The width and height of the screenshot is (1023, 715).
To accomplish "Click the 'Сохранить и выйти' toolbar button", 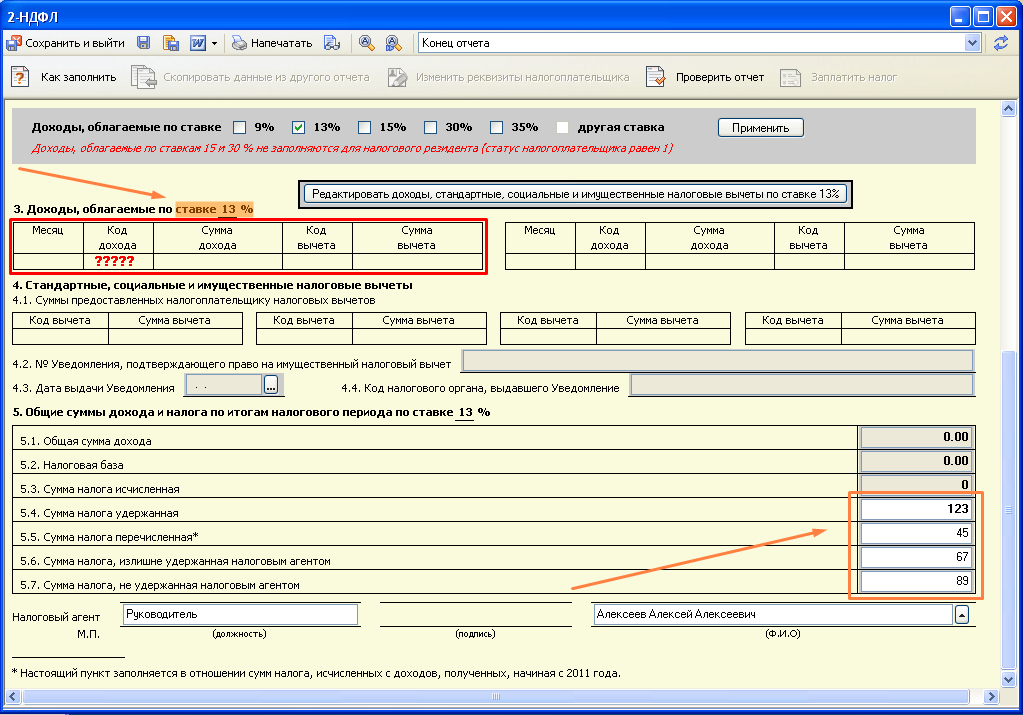I will pyautogui.click(x=65, y=43).
